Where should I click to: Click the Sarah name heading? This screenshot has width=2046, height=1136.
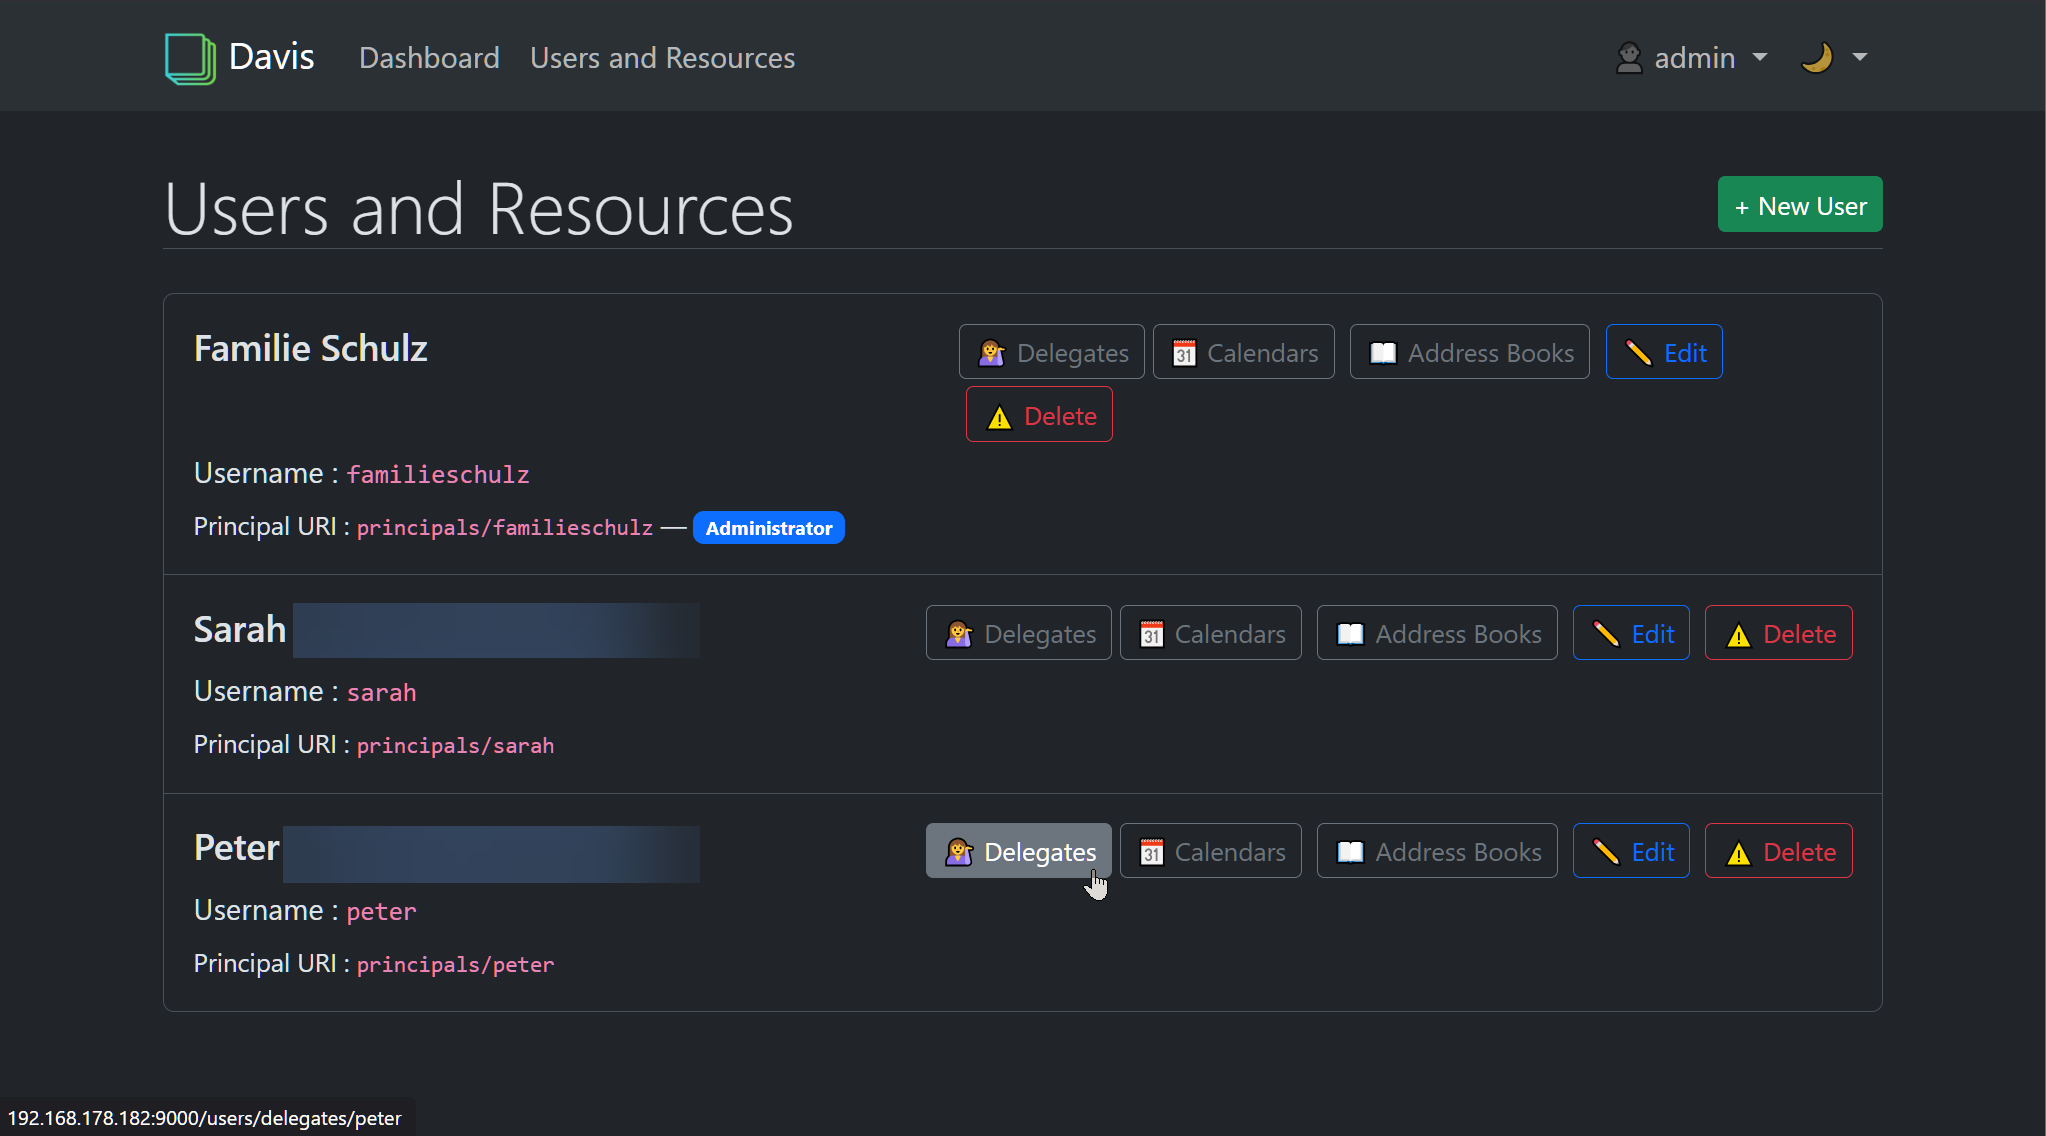click(x=240, y=630)
